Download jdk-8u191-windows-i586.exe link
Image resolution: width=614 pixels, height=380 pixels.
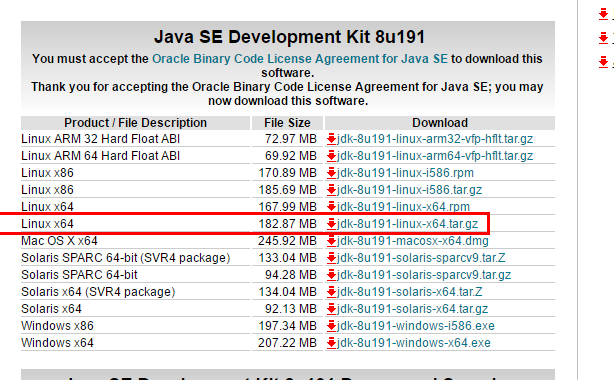(415, 326)
